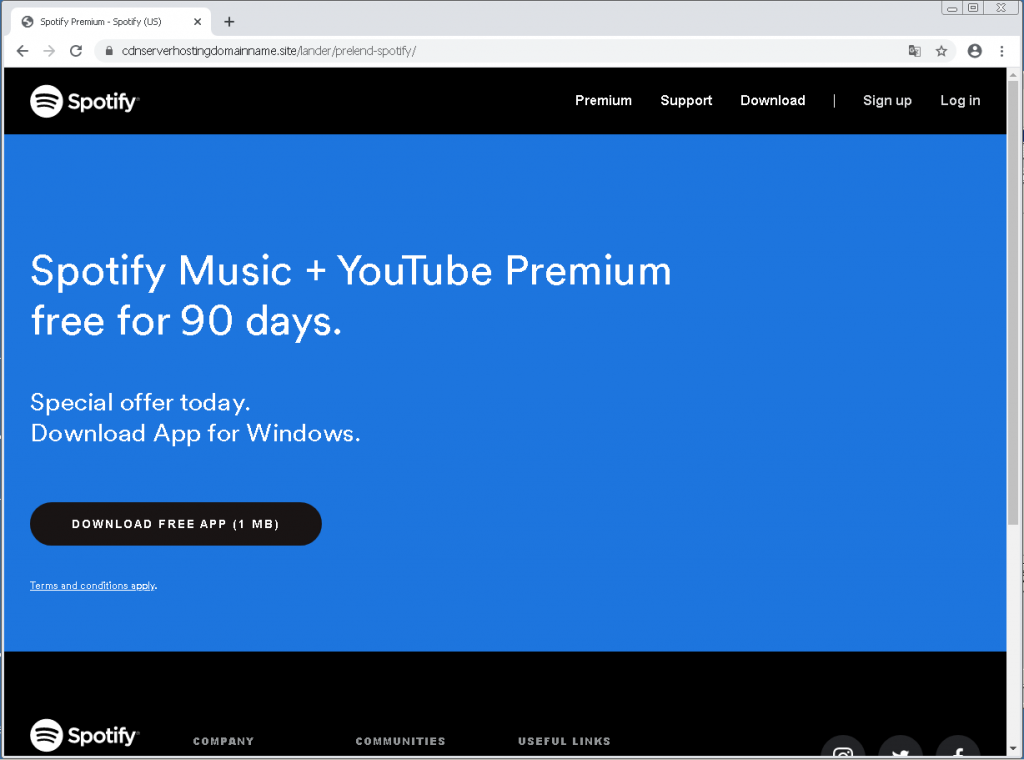Open the Terms and conditions apply link
This screenshot has height=760, width=1024.
[92, 586]
